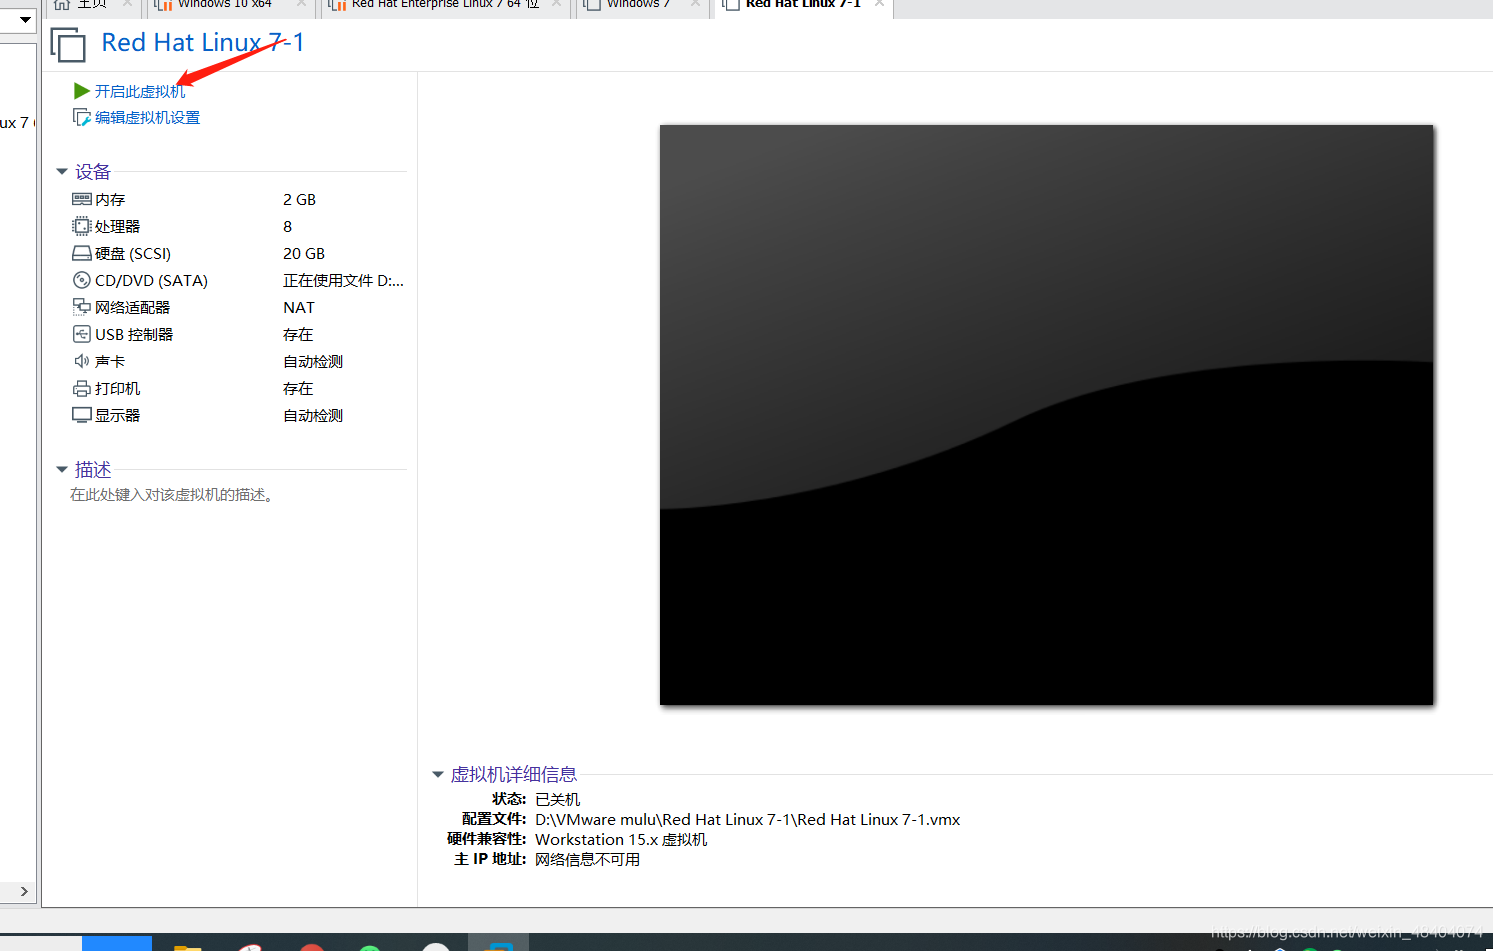The image size is (1493, 951).
Task: Open the library dropdown arrow at top left
Action: pyautogui.click(x=26, y=19)
